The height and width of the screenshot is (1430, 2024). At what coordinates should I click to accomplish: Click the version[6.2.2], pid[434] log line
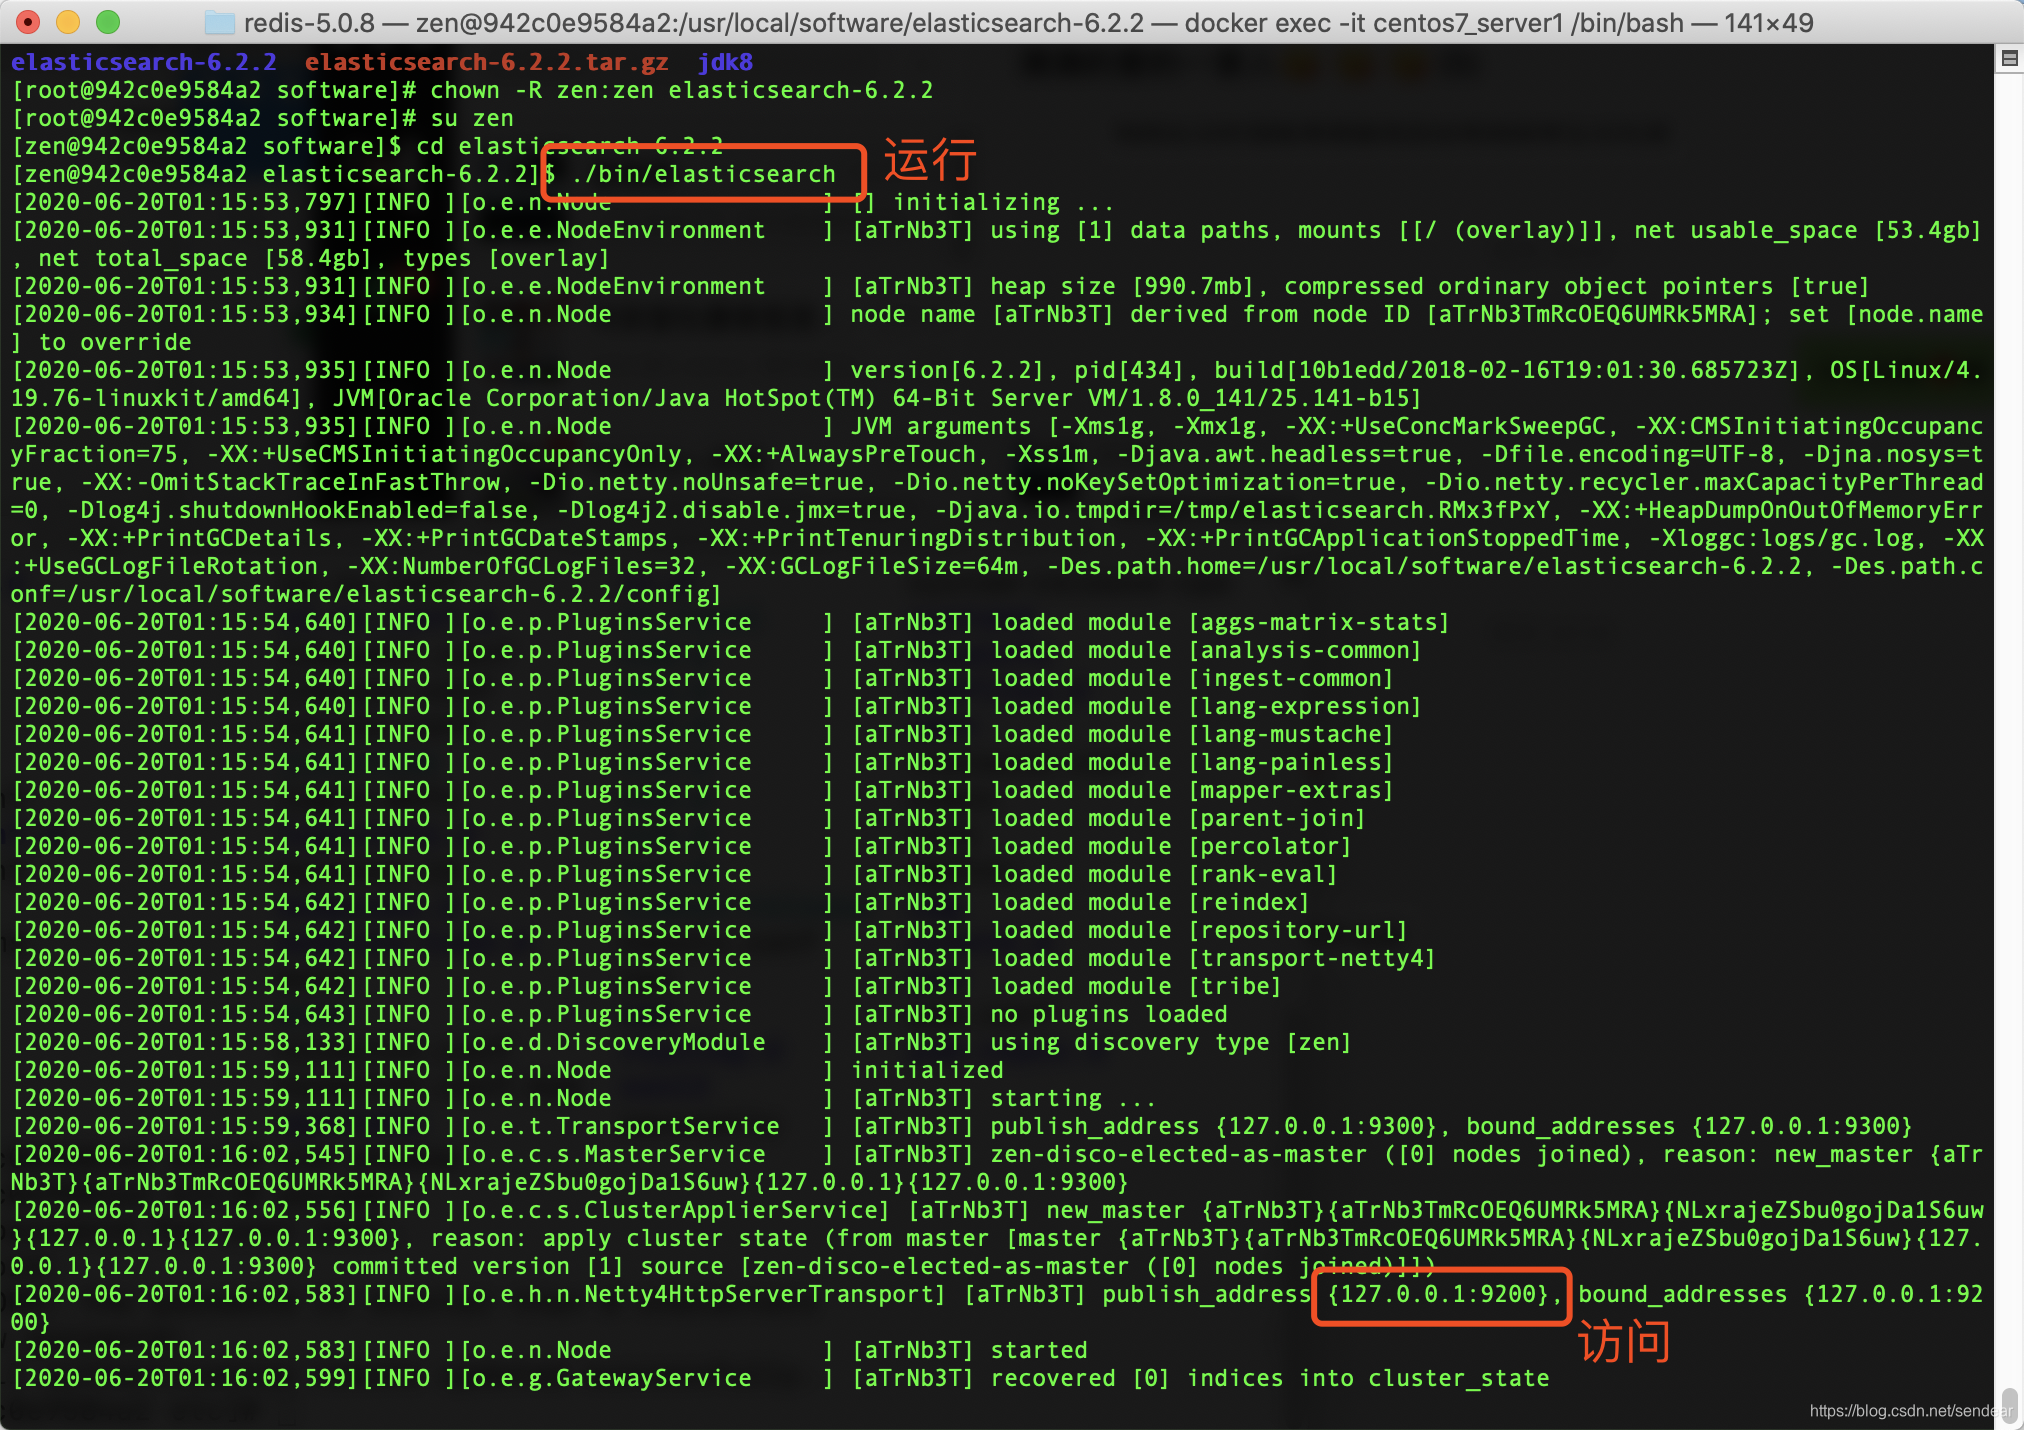coord(996,384)
